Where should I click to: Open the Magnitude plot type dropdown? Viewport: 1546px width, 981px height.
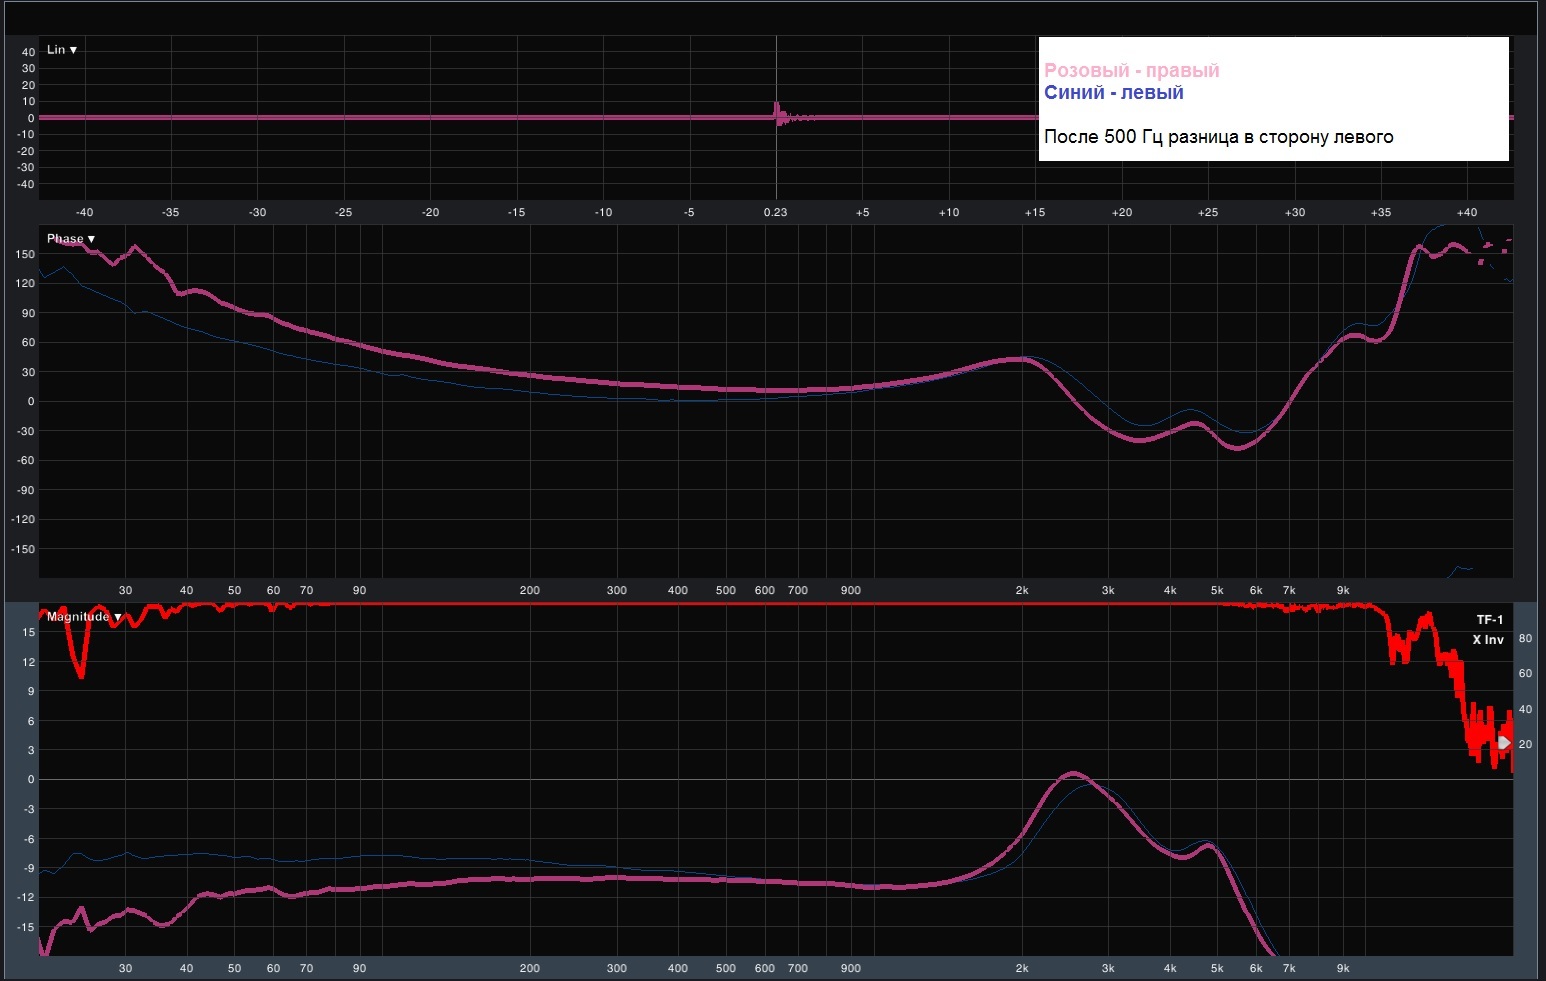(84, 617)
